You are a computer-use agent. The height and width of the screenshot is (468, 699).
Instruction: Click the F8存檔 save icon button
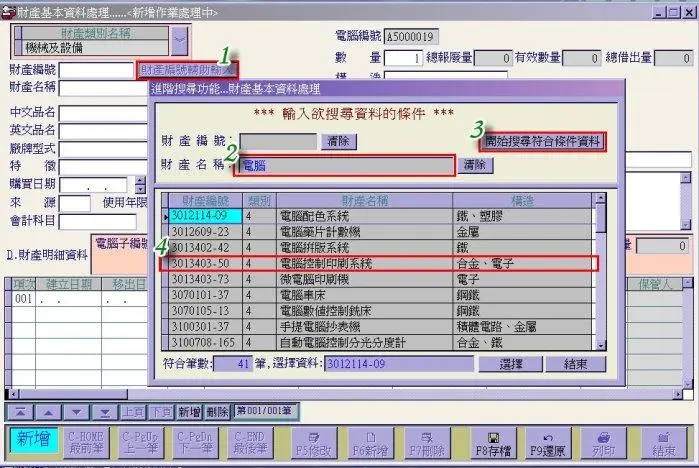[x=493, y=443]
